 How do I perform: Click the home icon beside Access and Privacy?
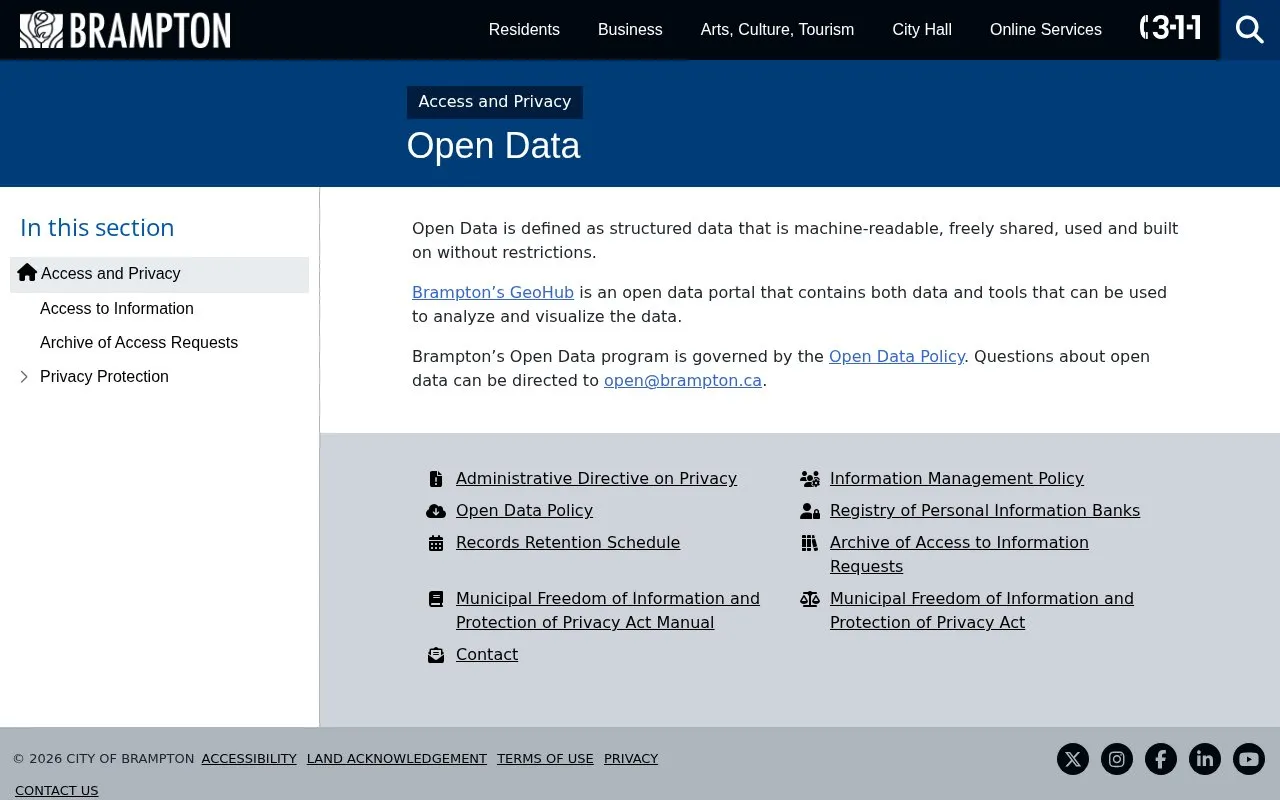(27, 273)
